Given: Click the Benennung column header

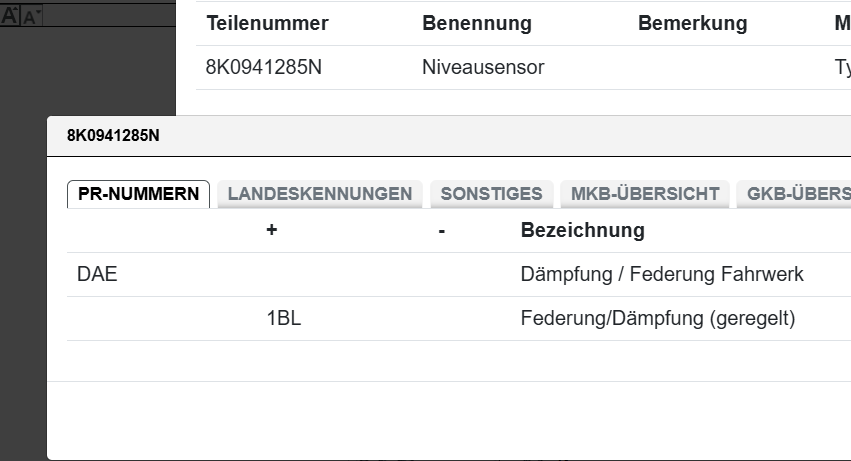Looking at the screenshot, I should point(477,23).
